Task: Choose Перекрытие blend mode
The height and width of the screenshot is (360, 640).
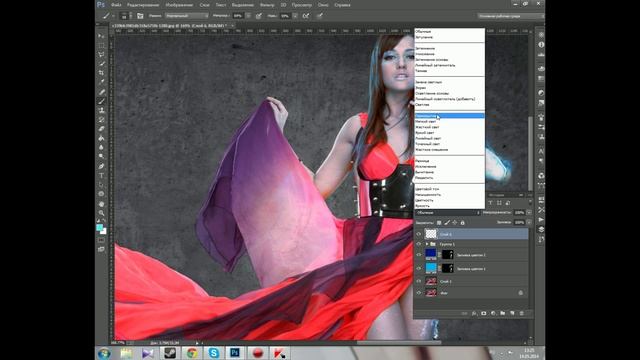Action: (x=449, y=116)
